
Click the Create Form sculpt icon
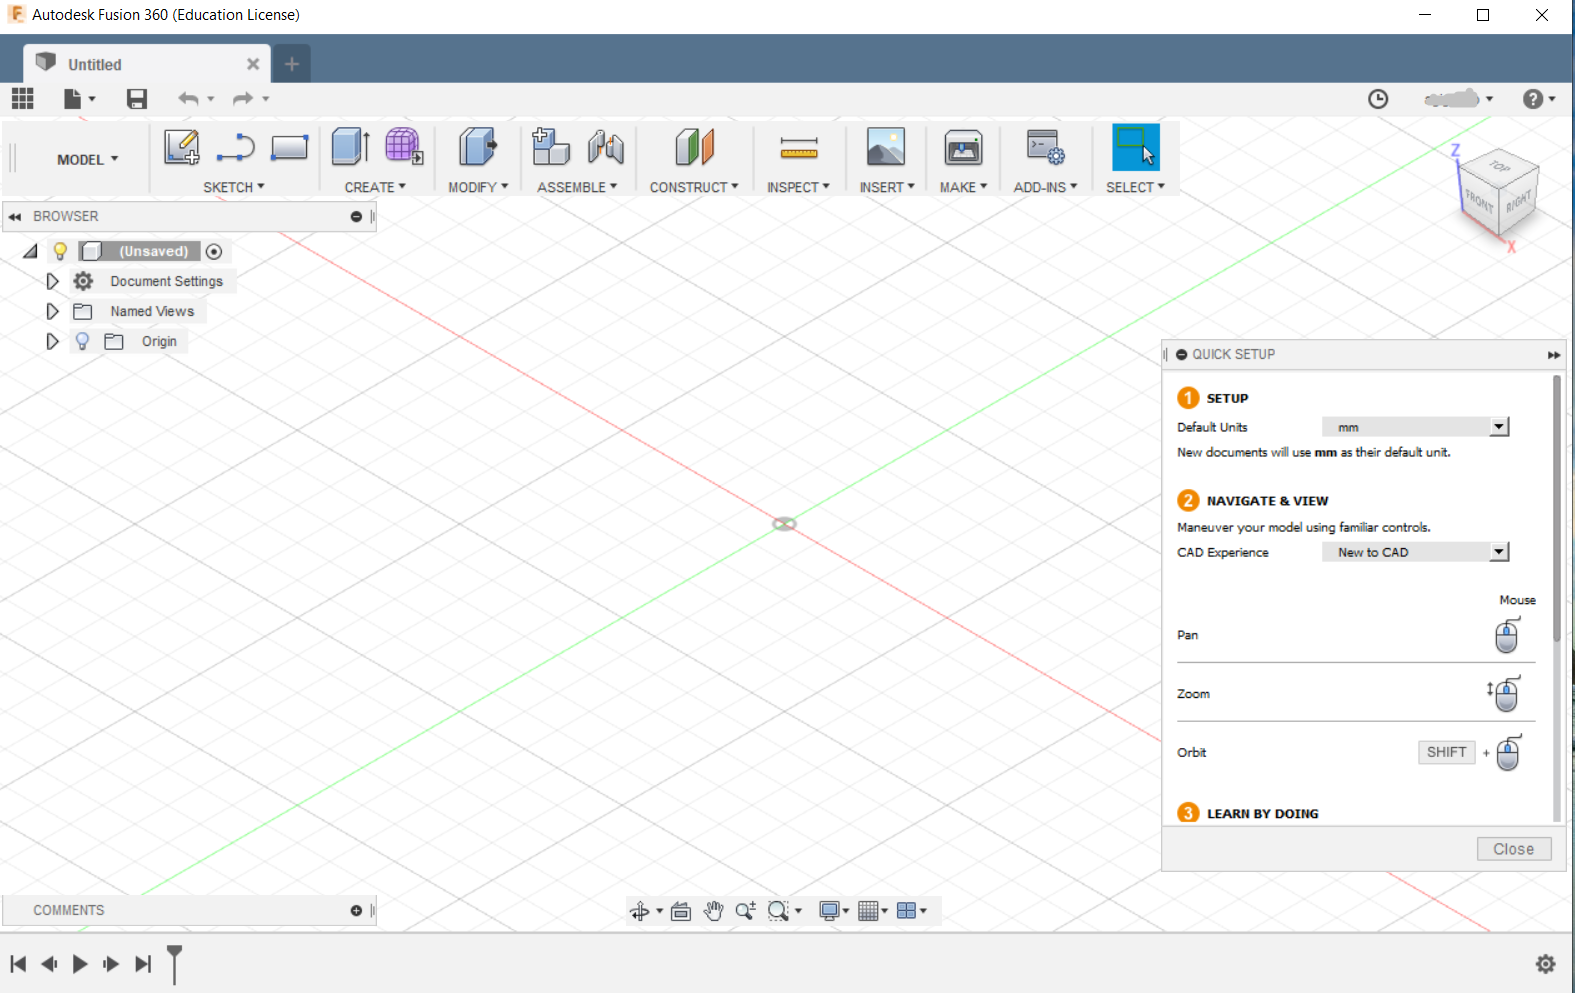click(x=403, y=147)
